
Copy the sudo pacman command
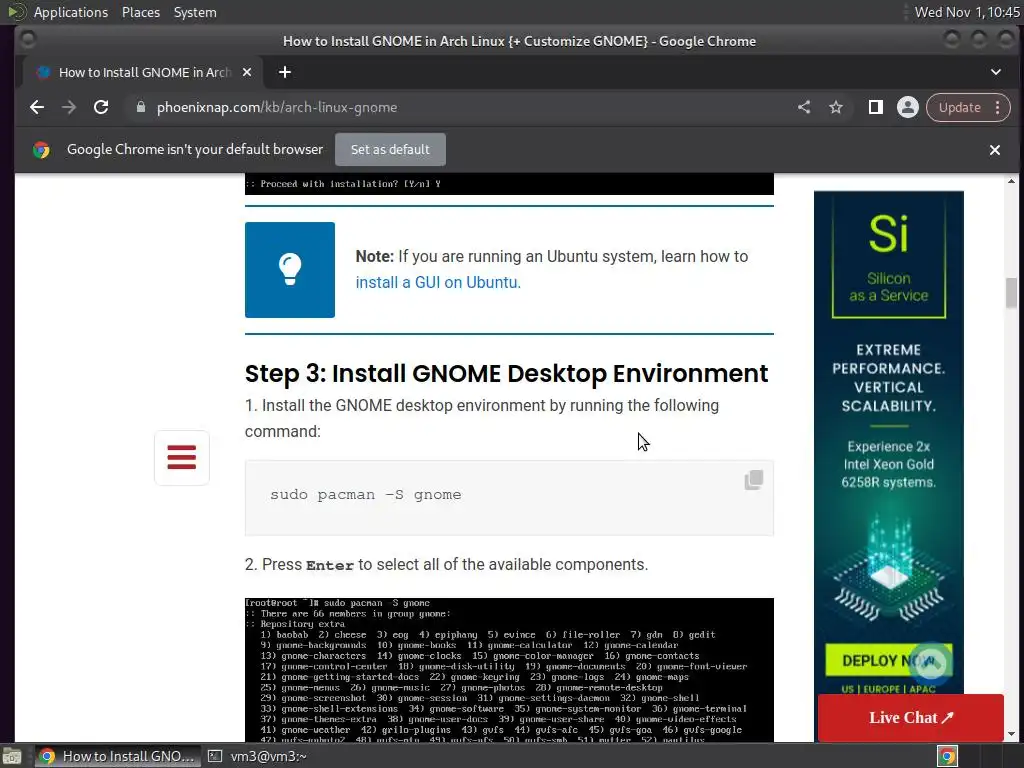(x=754, y=480)
